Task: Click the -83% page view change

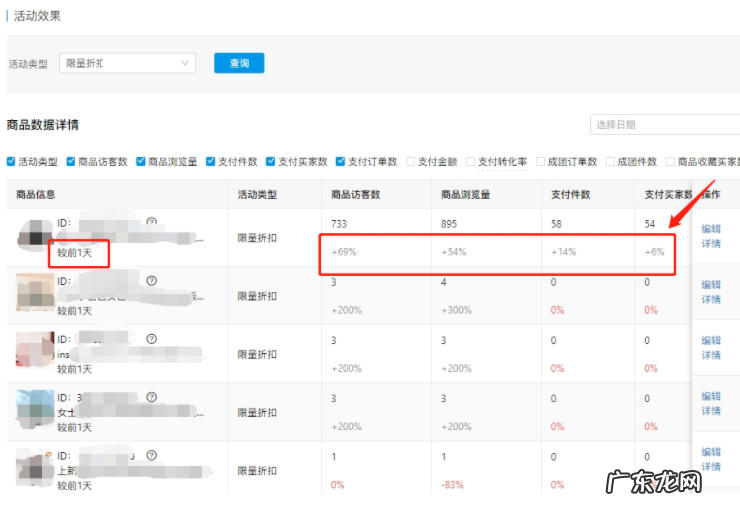Action: 452,485
